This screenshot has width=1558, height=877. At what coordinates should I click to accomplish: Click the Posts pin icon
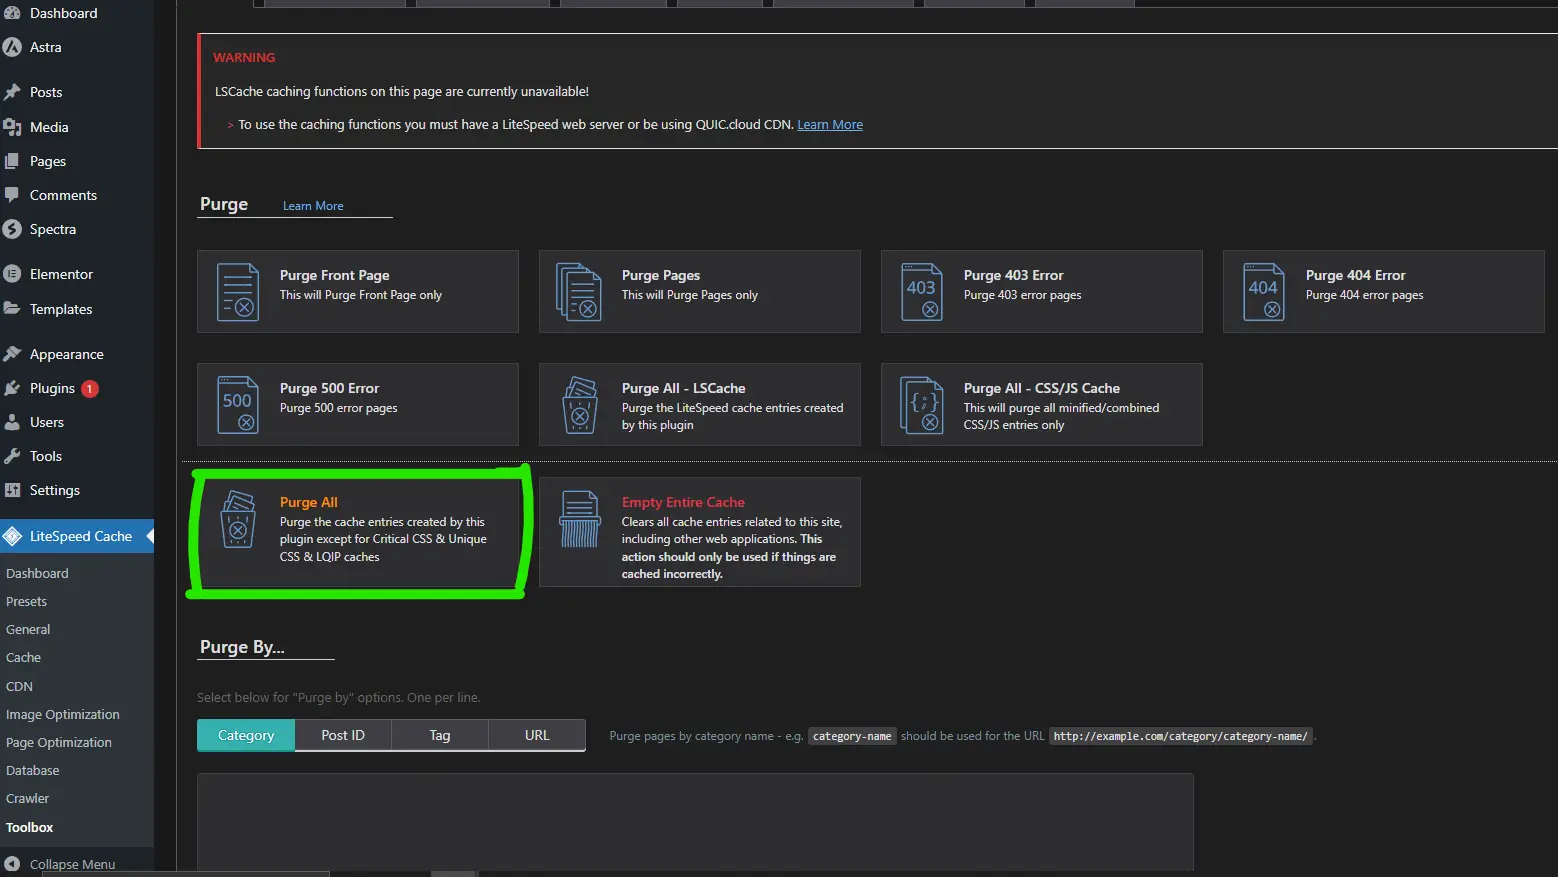point(12,92)
